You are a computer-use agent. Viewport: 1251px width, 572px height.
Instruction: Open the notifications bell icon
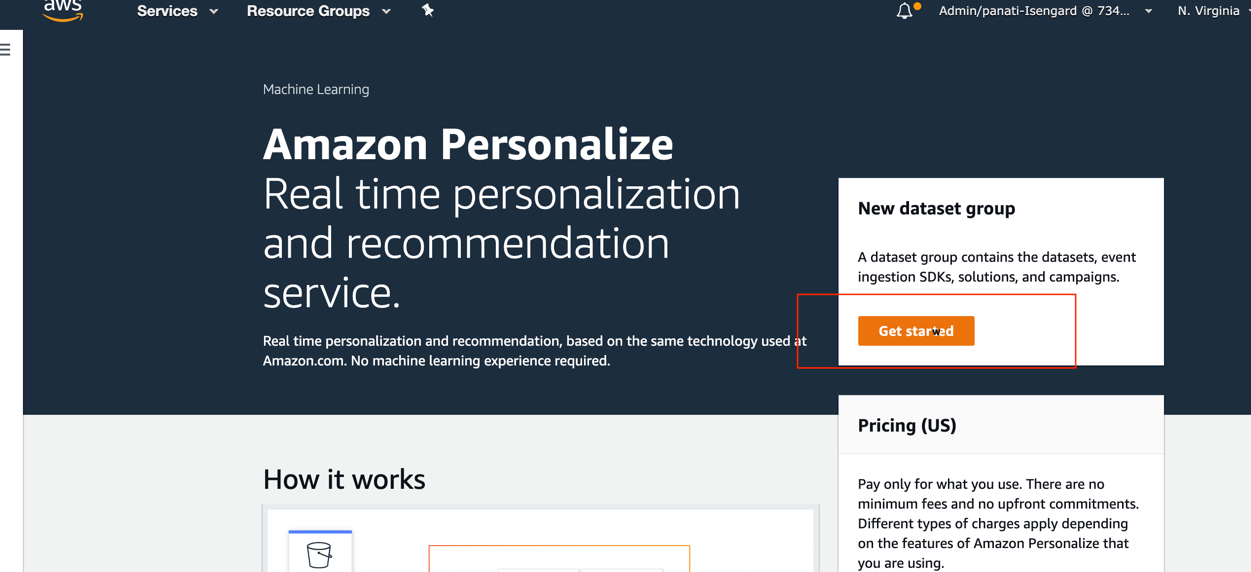[x=904, y=11]
